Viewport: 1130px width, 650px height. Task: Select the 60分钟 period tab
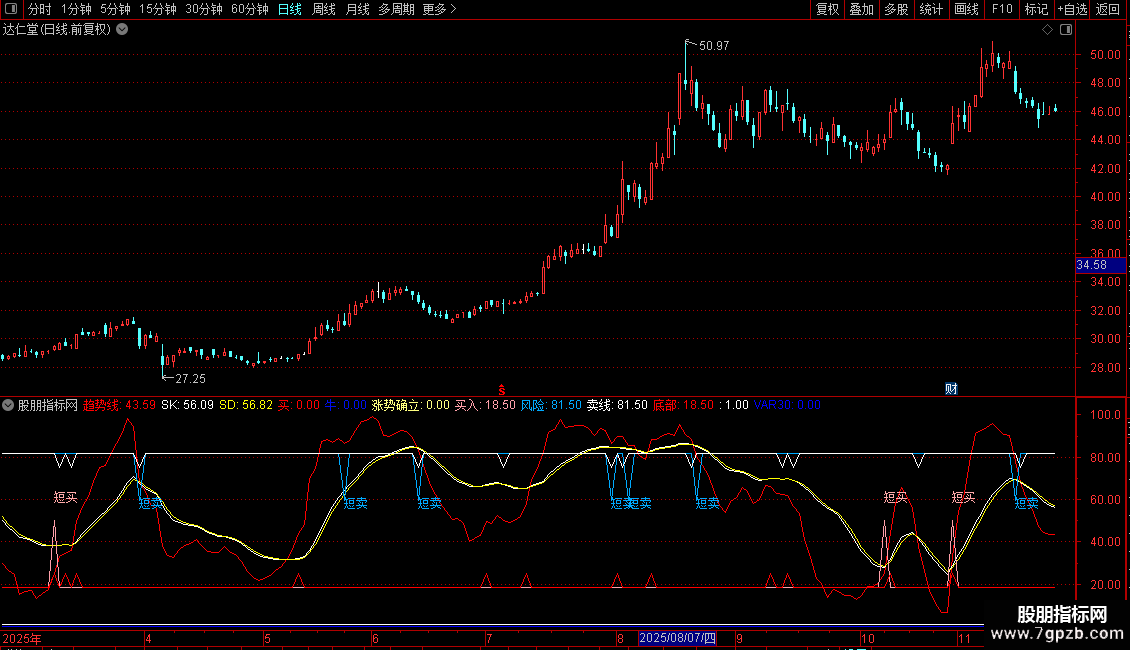[249, 9]
